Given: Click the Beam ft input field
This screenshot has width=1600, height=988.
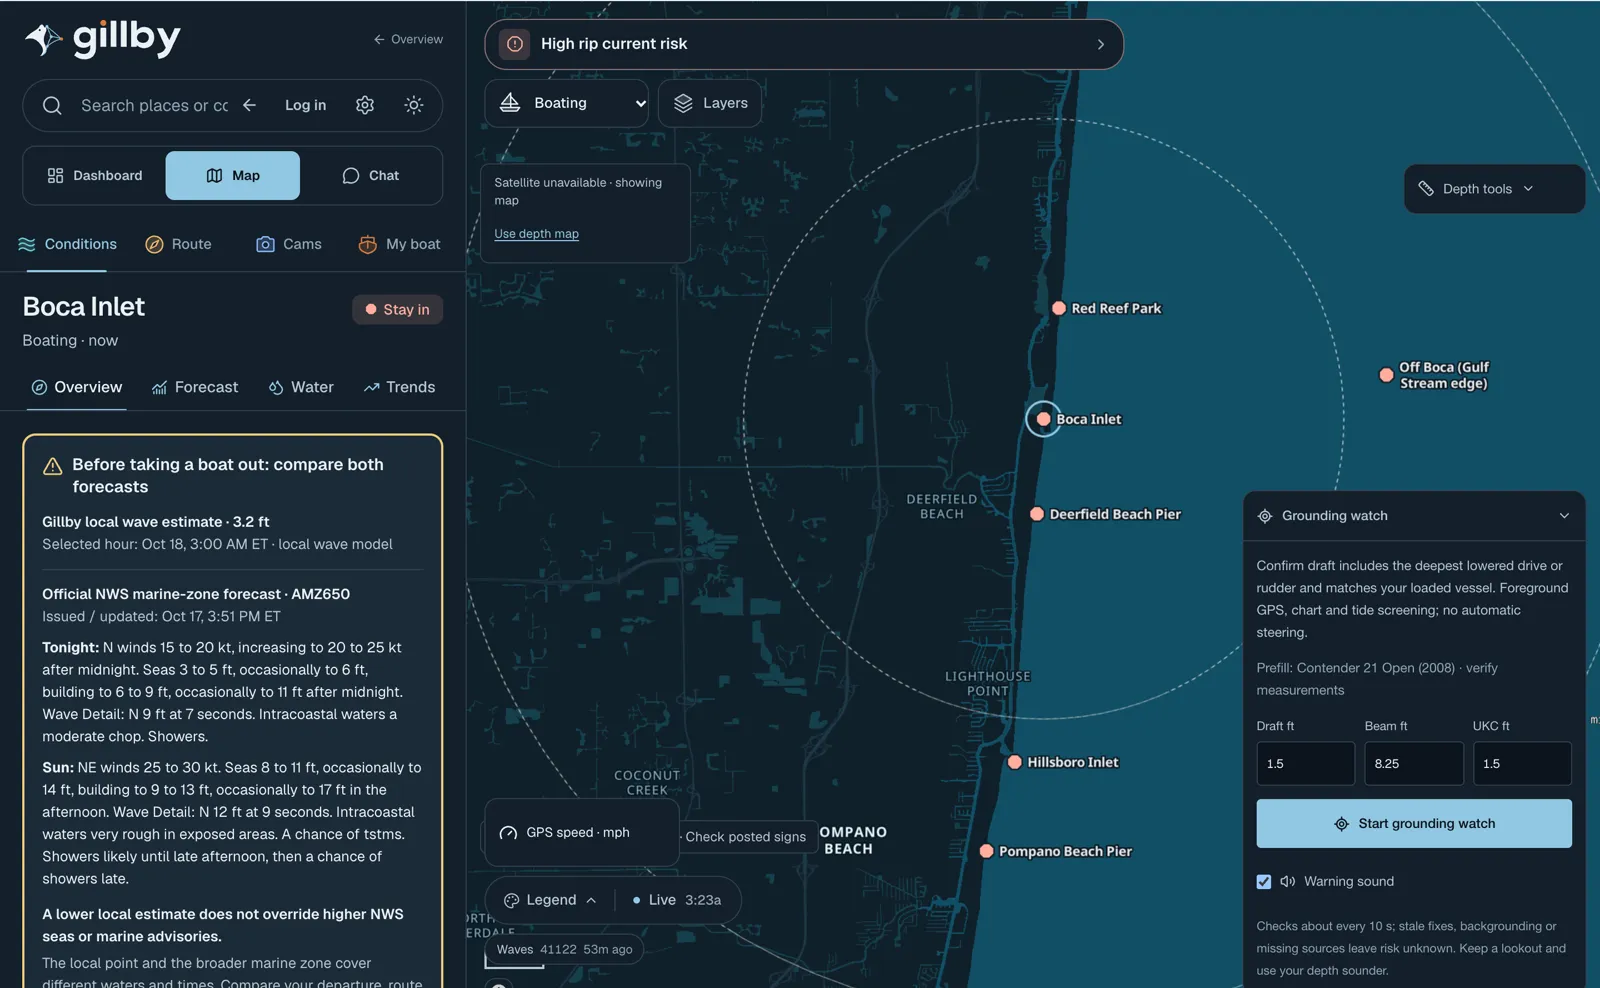Looking at the screenshot, I should [x=1414, y=763].
